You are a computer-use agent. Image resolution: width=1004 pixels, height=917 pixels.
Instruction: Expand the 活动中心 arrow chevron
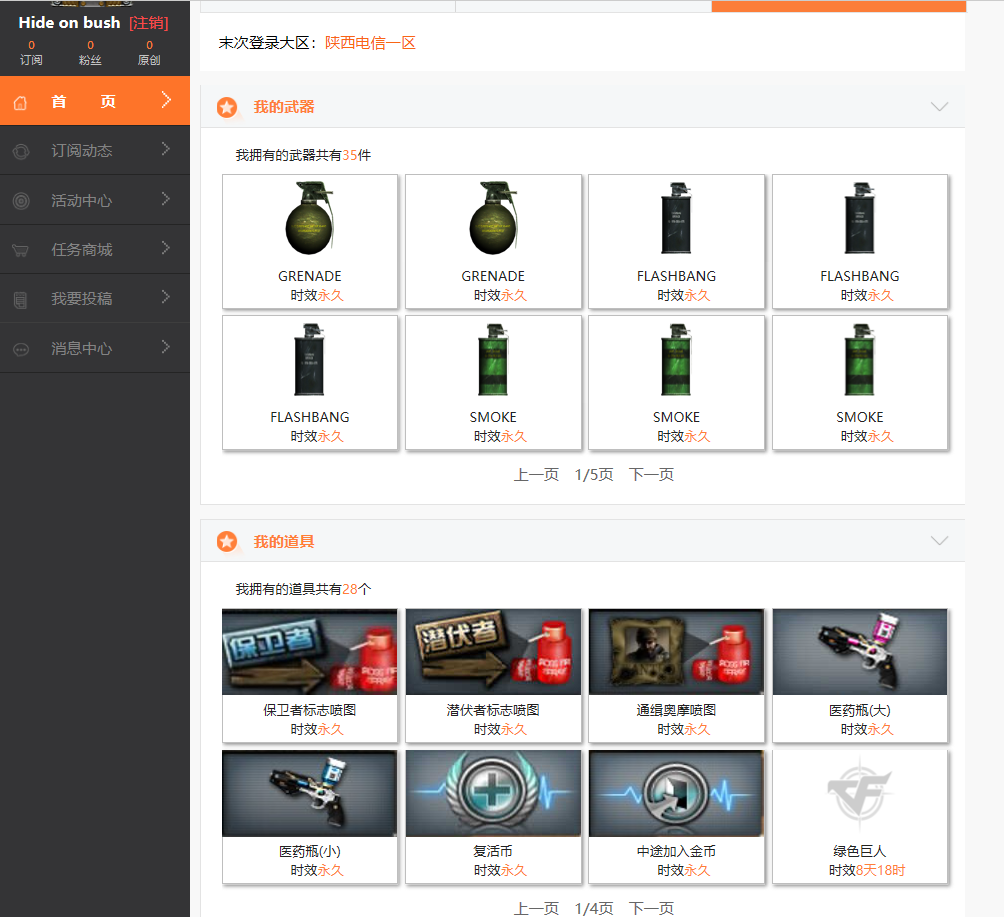[x=166, y=199]
